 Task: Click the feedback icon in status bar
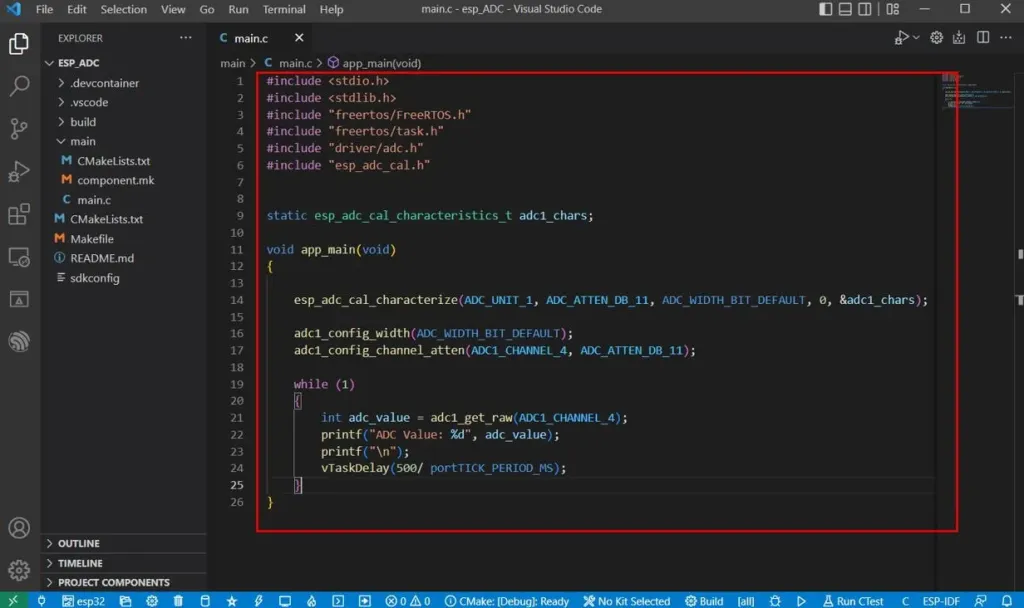980,601
